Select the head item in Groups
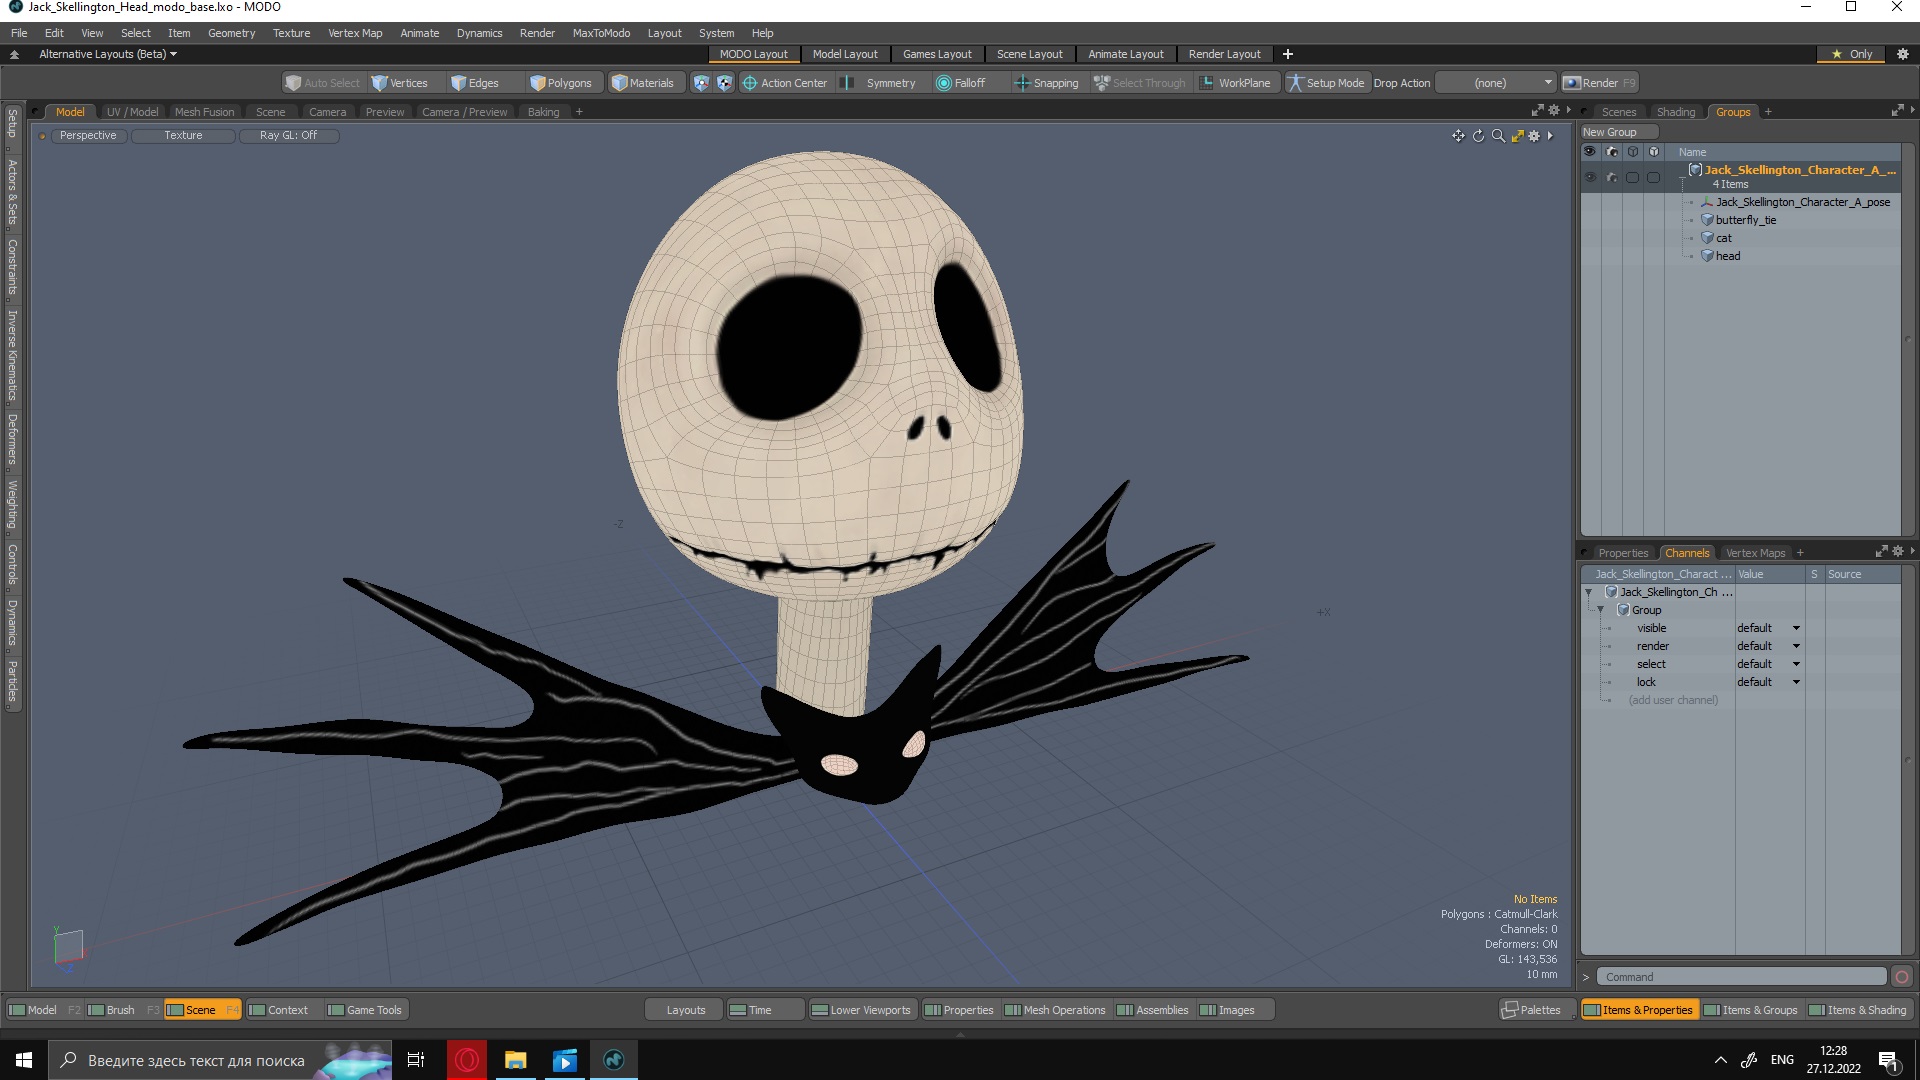The width and height of the screenshot is (1920, 1080). 1728,256
